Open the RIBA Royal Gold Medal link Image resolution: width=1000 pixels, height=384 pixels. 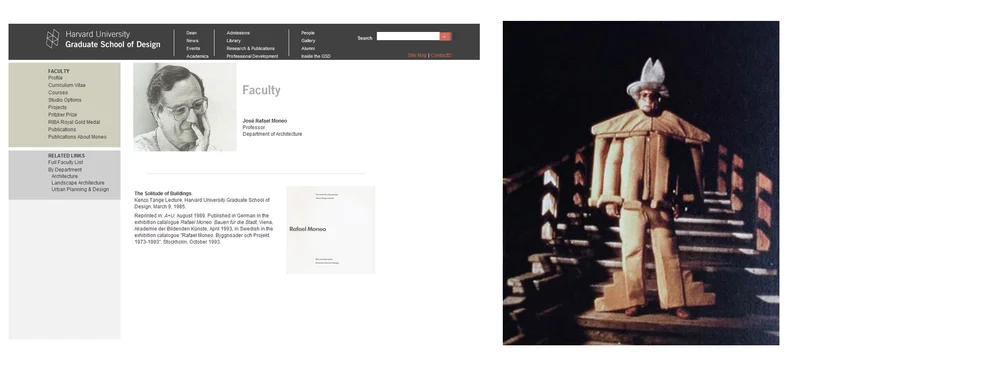(x=74, y=122)
